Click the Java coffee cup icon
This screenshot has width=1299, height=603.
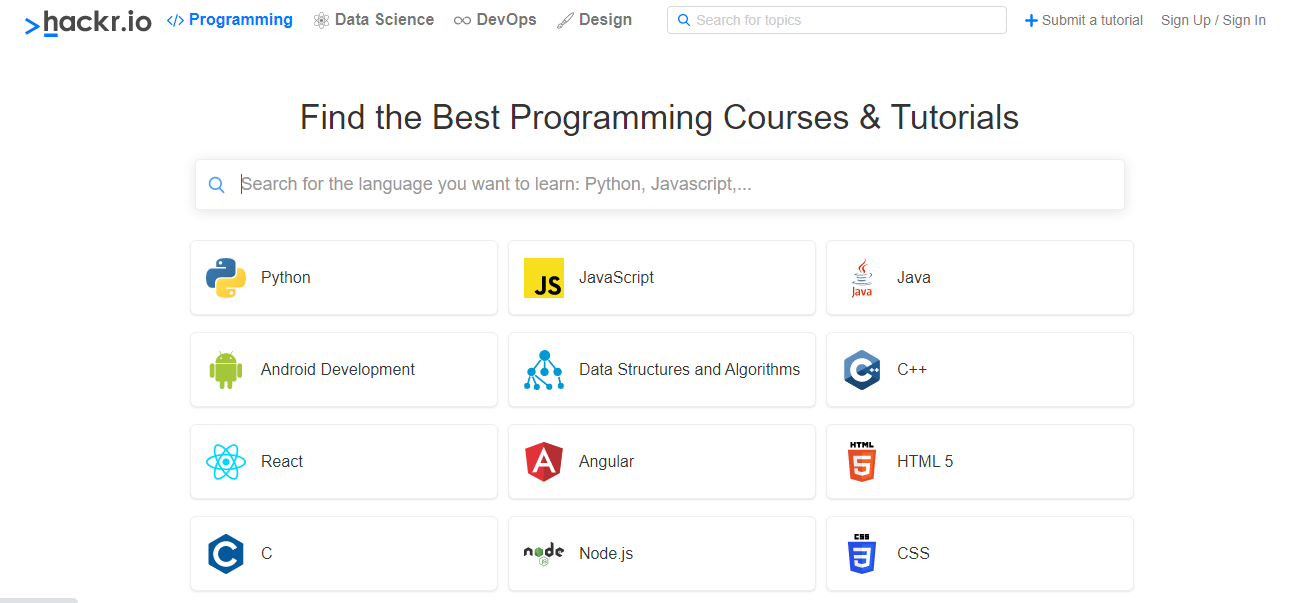pyautogui.click(x=862, y=278)
